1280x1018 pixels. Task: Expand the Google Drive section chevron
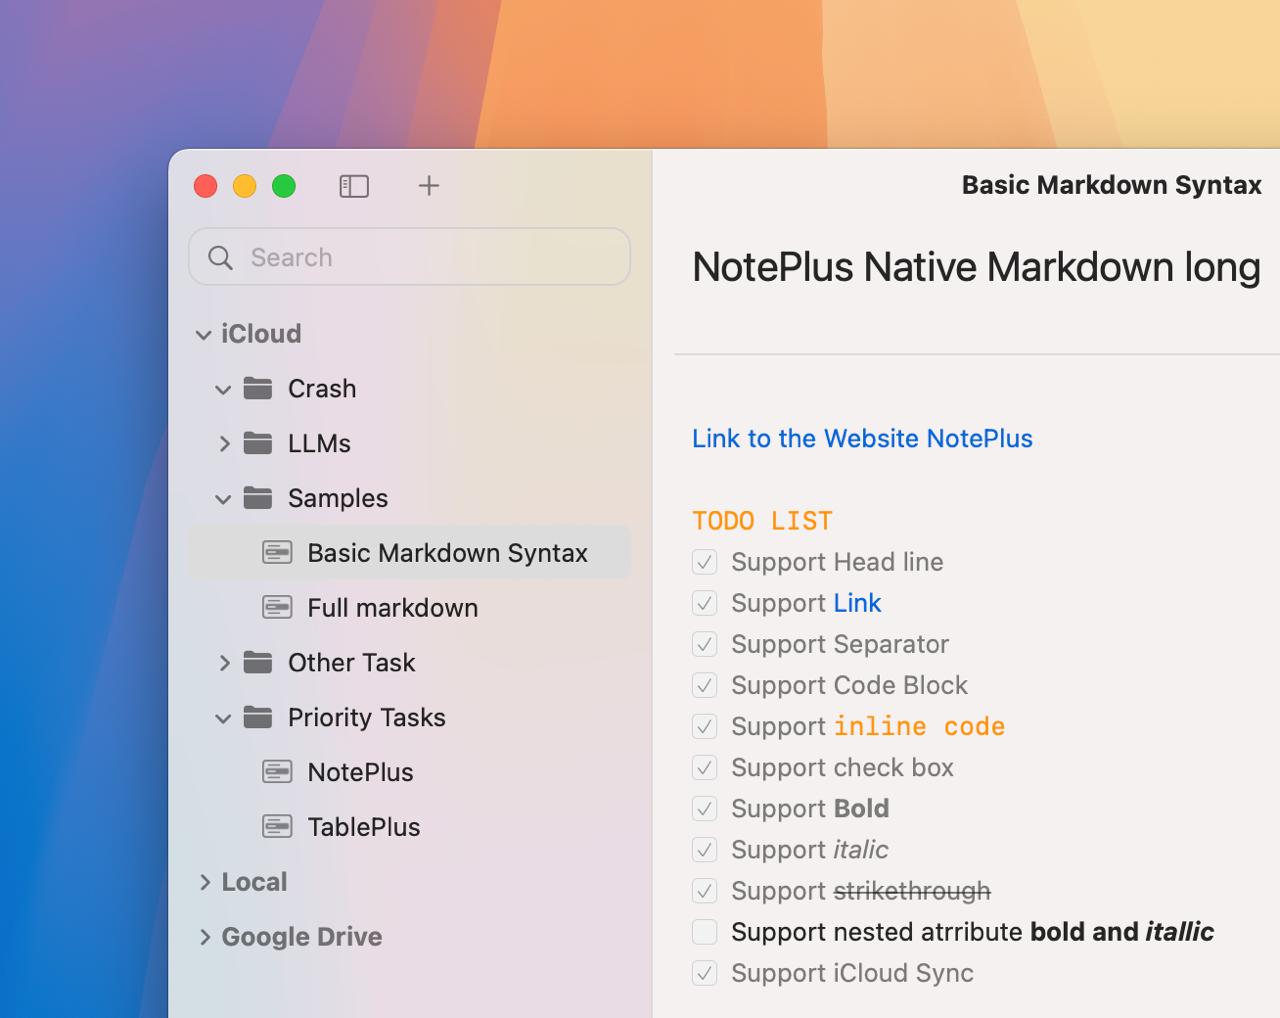point(205,936)
